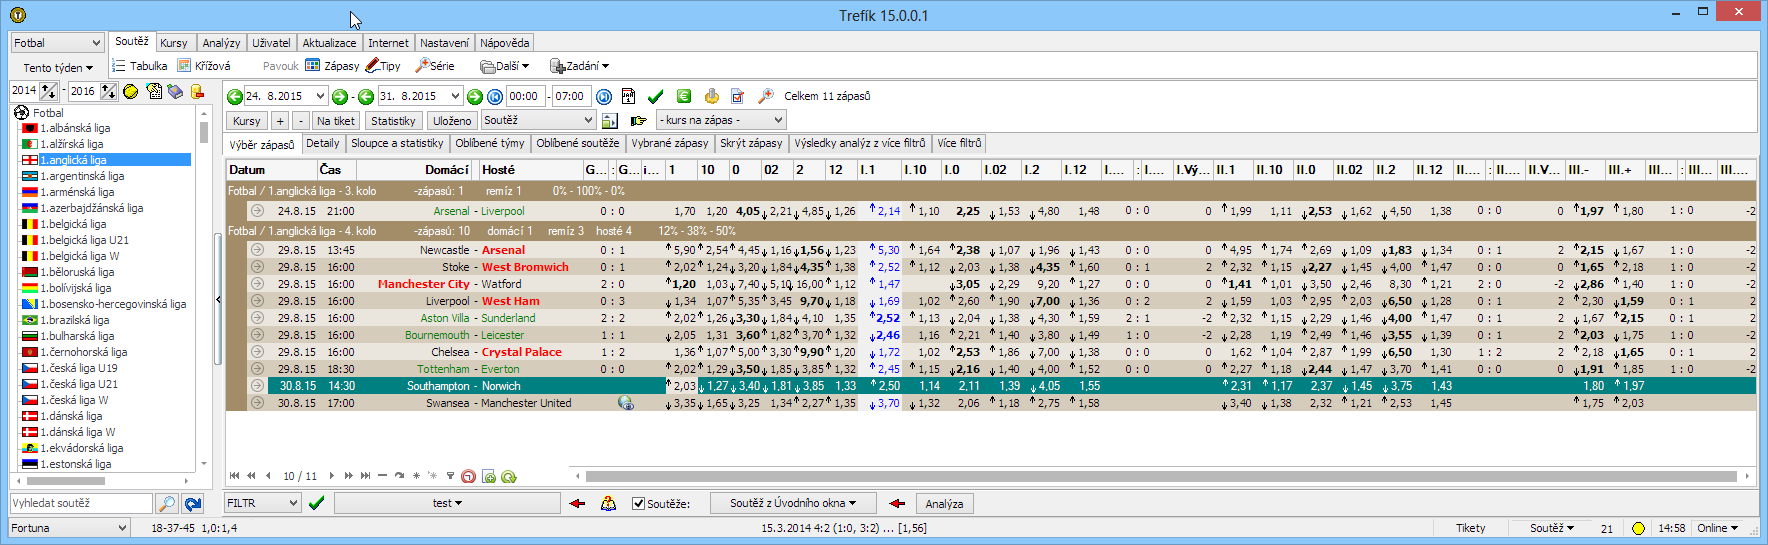Image resolution: width=1768 pixels, height=545 pixels.
Task: Click the round marker on Arsenal - Liverpool row
Action: (x=257, y=211)
